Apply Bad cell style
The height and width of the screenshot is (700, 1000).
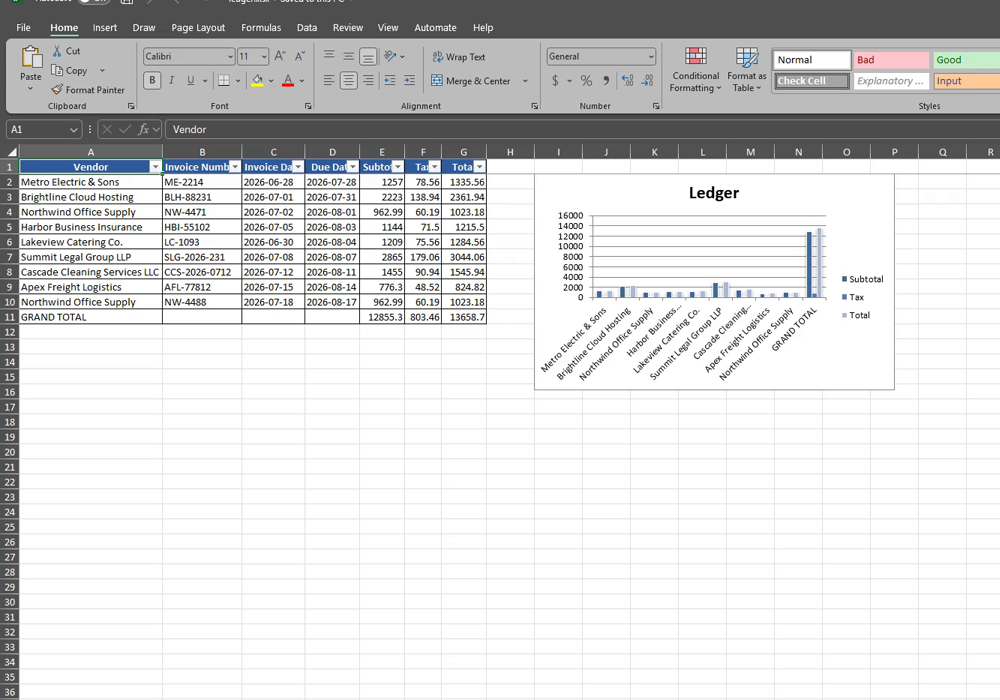click(892, 60)
